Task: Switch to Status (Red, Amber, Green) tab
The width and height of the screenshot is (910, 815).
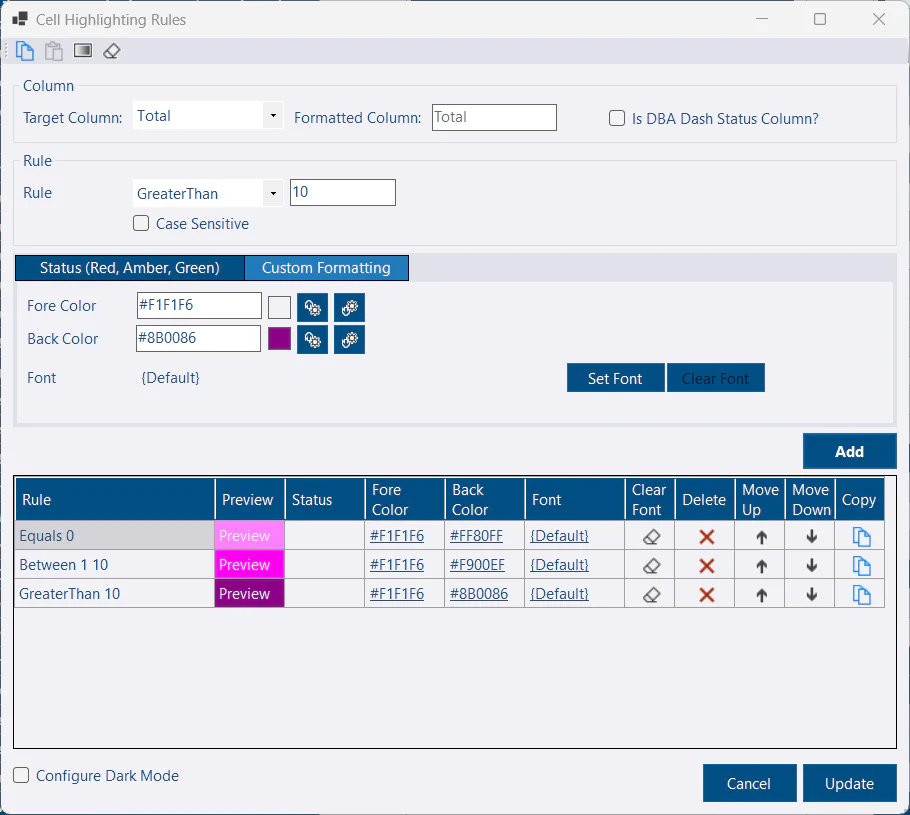Action: coord(129,268)
